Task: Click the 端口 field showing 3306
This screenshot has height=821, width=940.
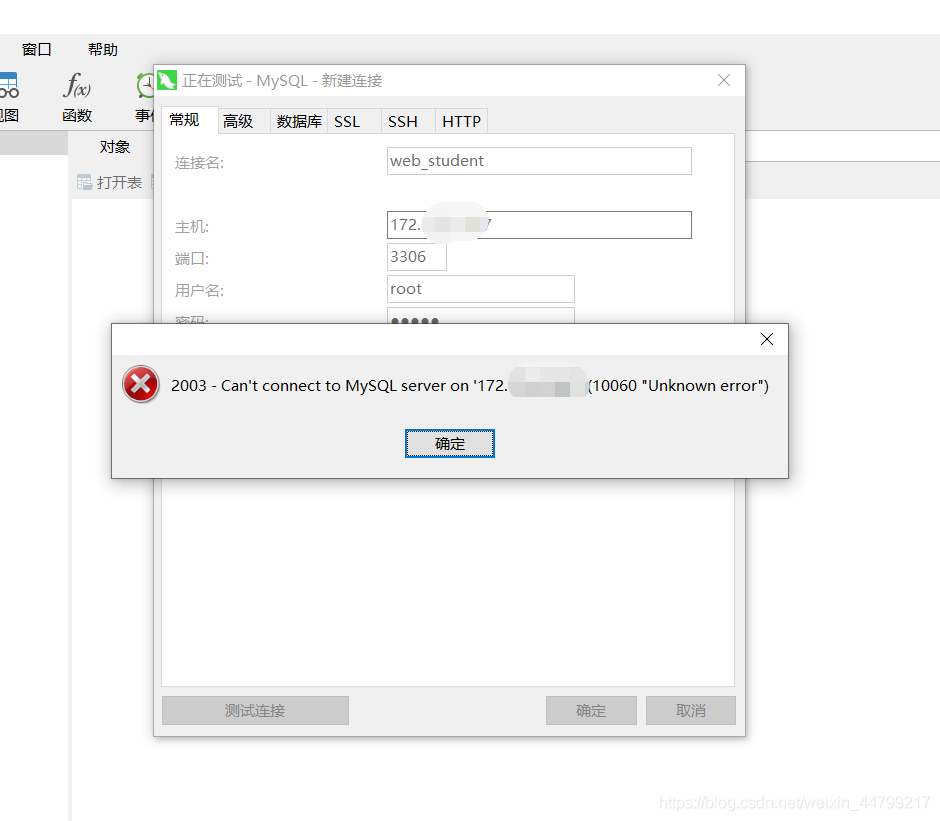Action: pos(417,257)
